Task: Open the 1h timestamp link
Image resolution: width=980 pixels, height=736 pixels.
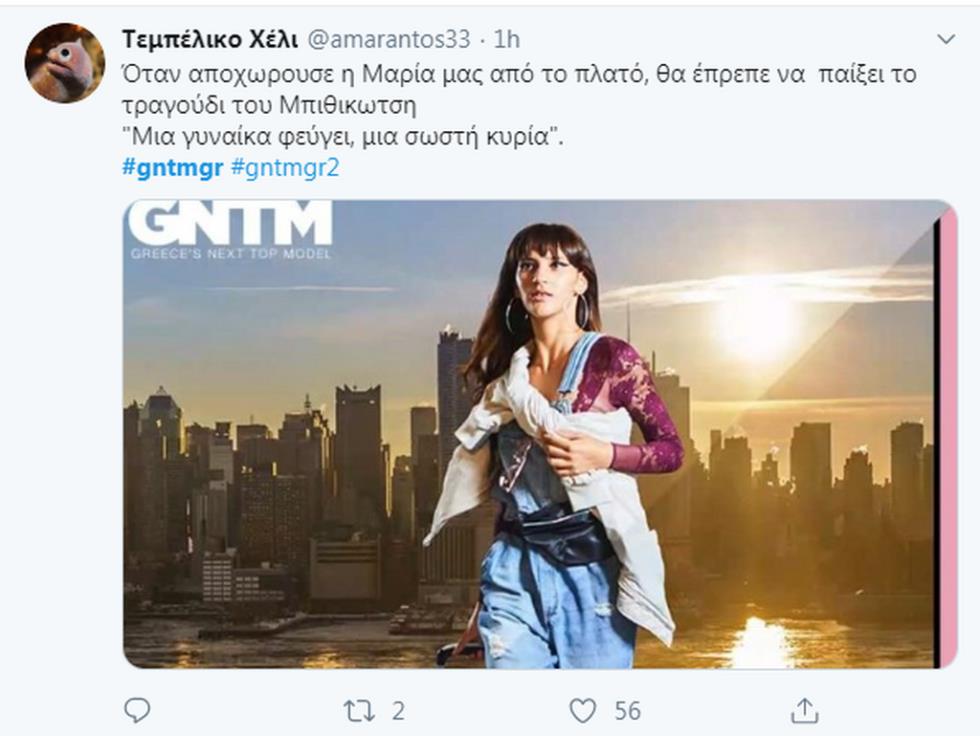Action: tap(506, 39)
